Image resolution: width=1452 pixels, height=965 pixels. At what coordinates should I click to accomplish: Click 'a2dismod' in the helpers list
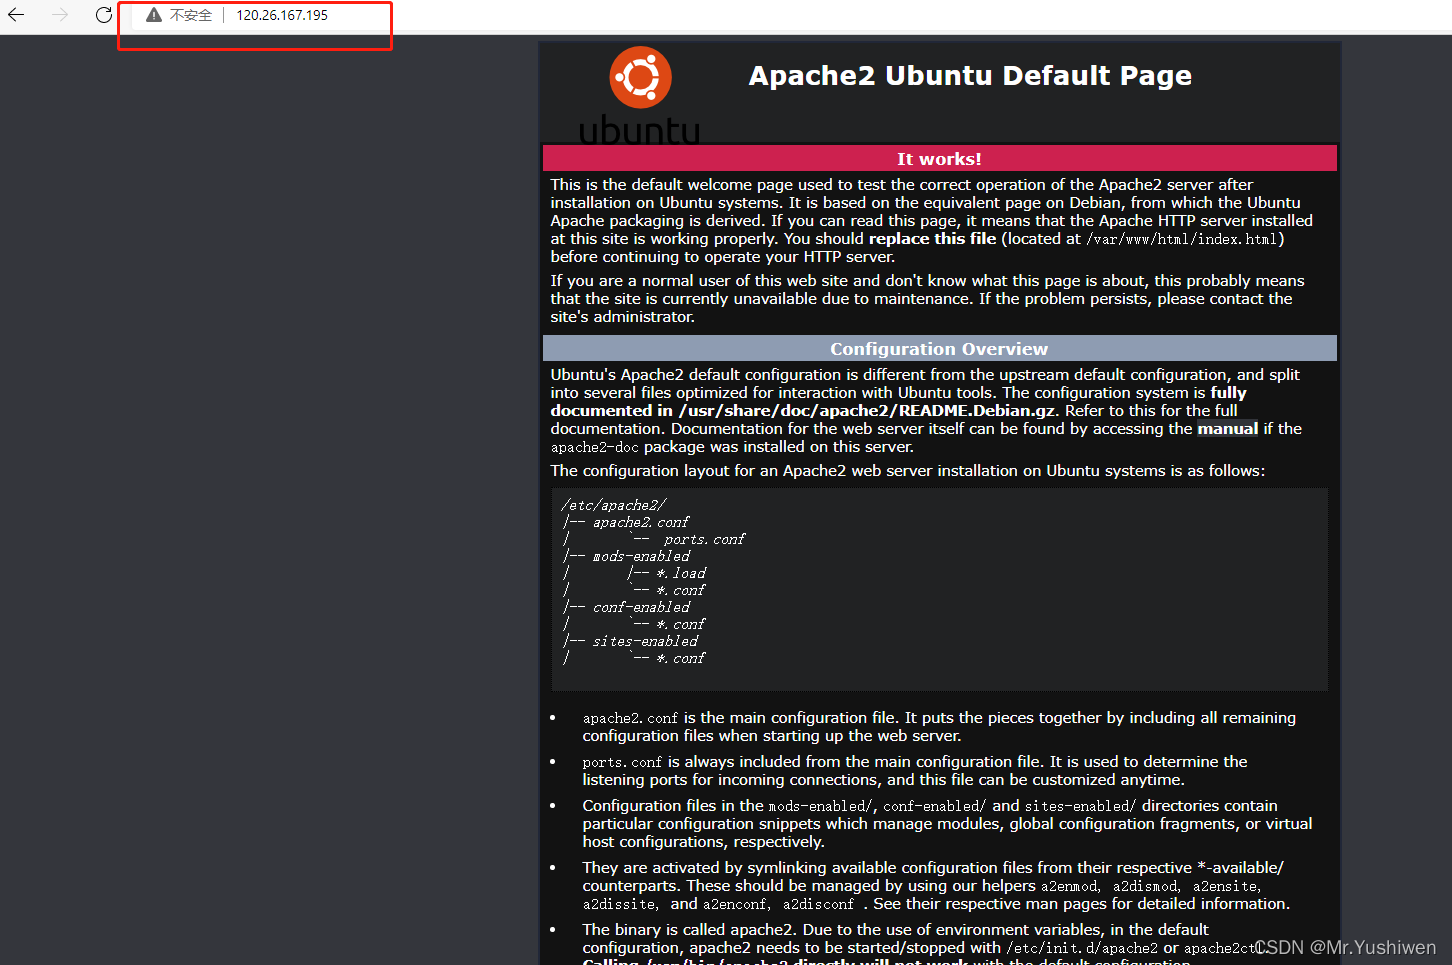point(1145,886)
